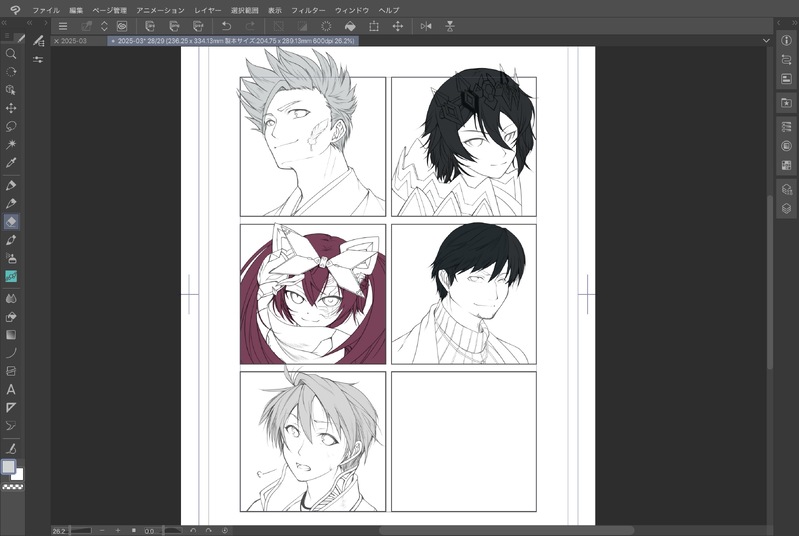This screenshot has height=536, width=799.
Task: Open the ウィンドウ menu
Action: click(x=352, y=10)
